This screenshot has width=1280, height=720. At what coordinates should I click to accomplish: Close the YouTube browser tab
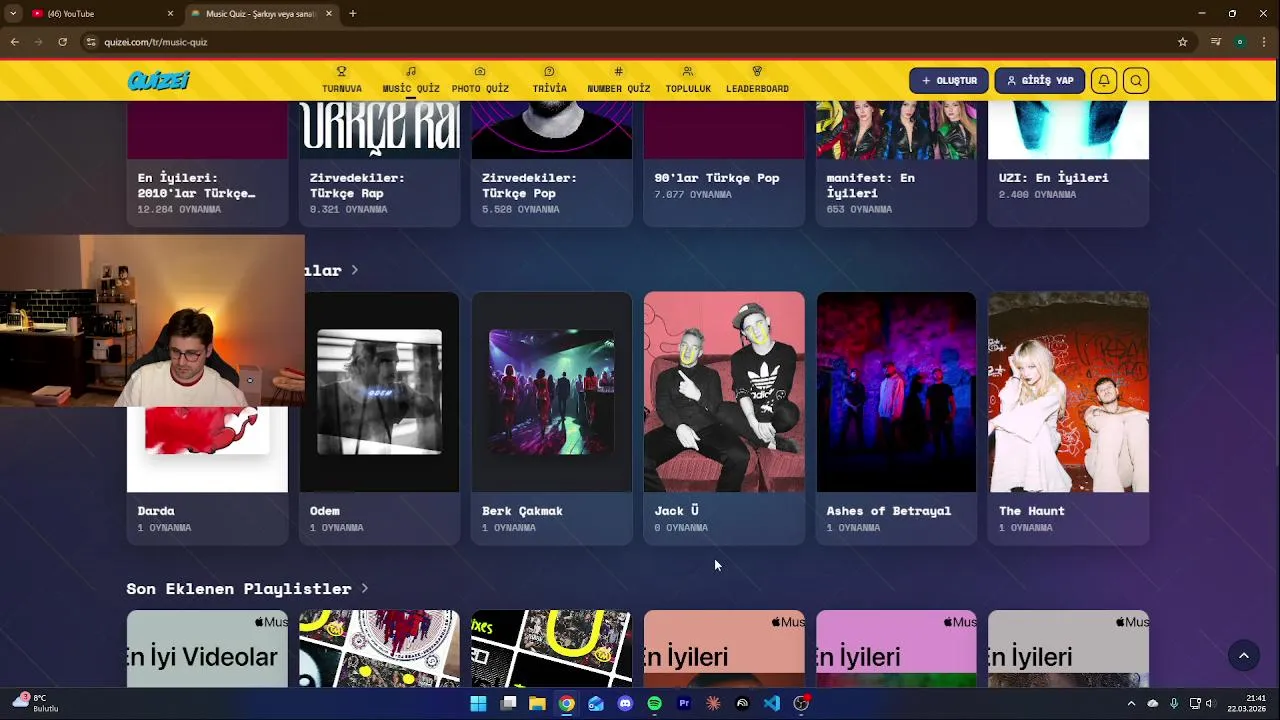coord(170,14)
